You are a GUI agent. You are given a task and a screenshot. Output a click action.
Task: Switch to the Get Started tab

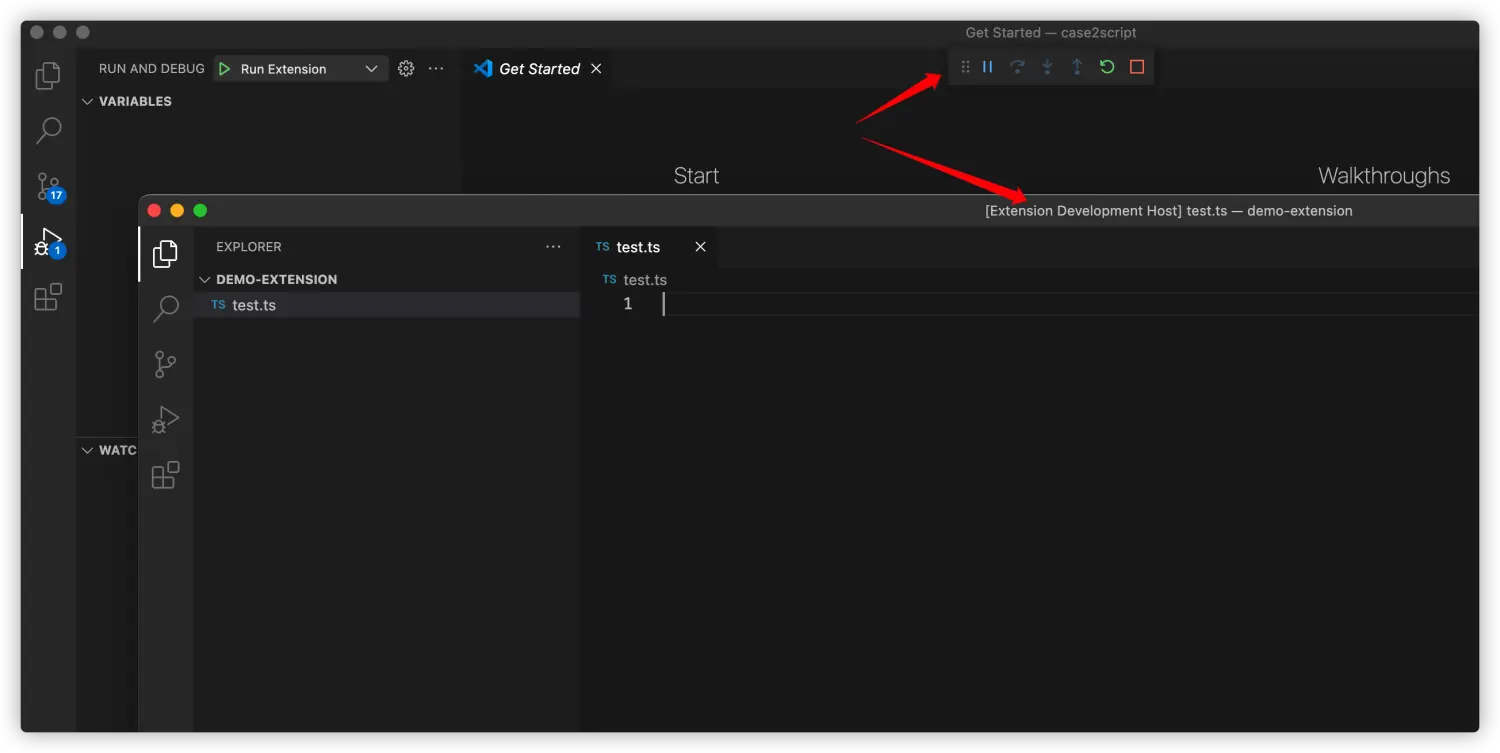click(538, 69)
